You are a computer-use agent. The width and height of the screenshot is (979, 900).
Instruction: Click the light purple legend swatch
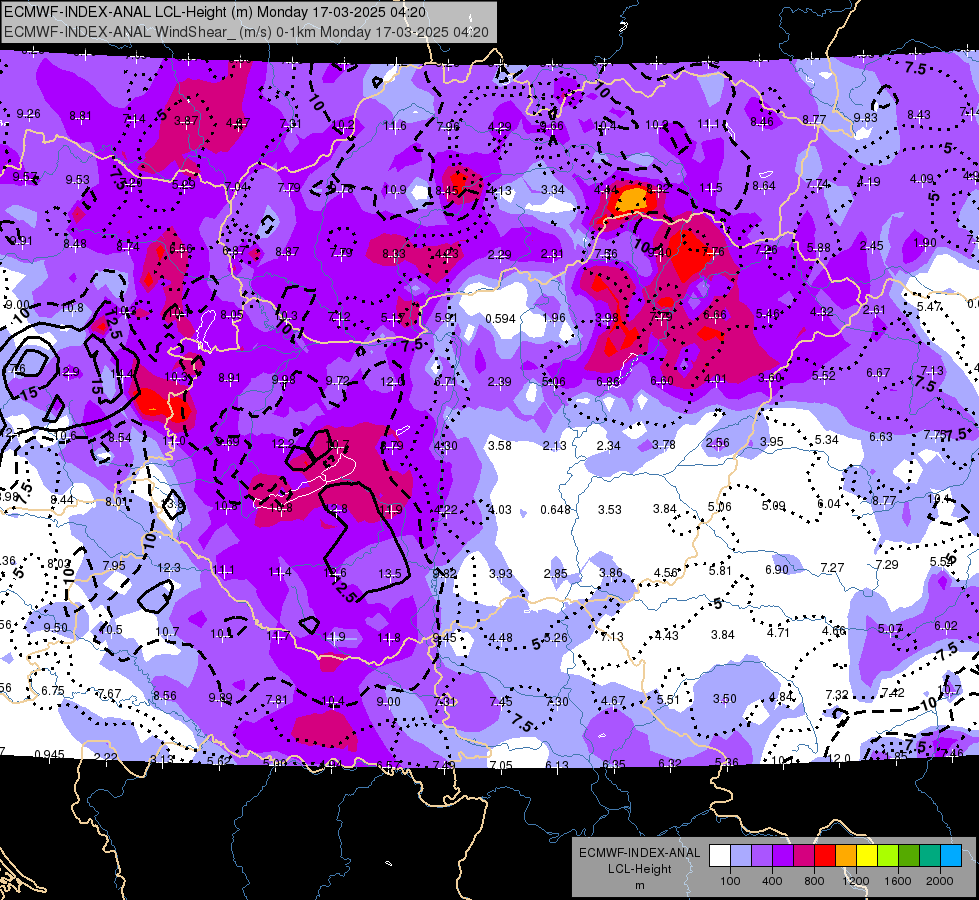click(x=762, y=856)
